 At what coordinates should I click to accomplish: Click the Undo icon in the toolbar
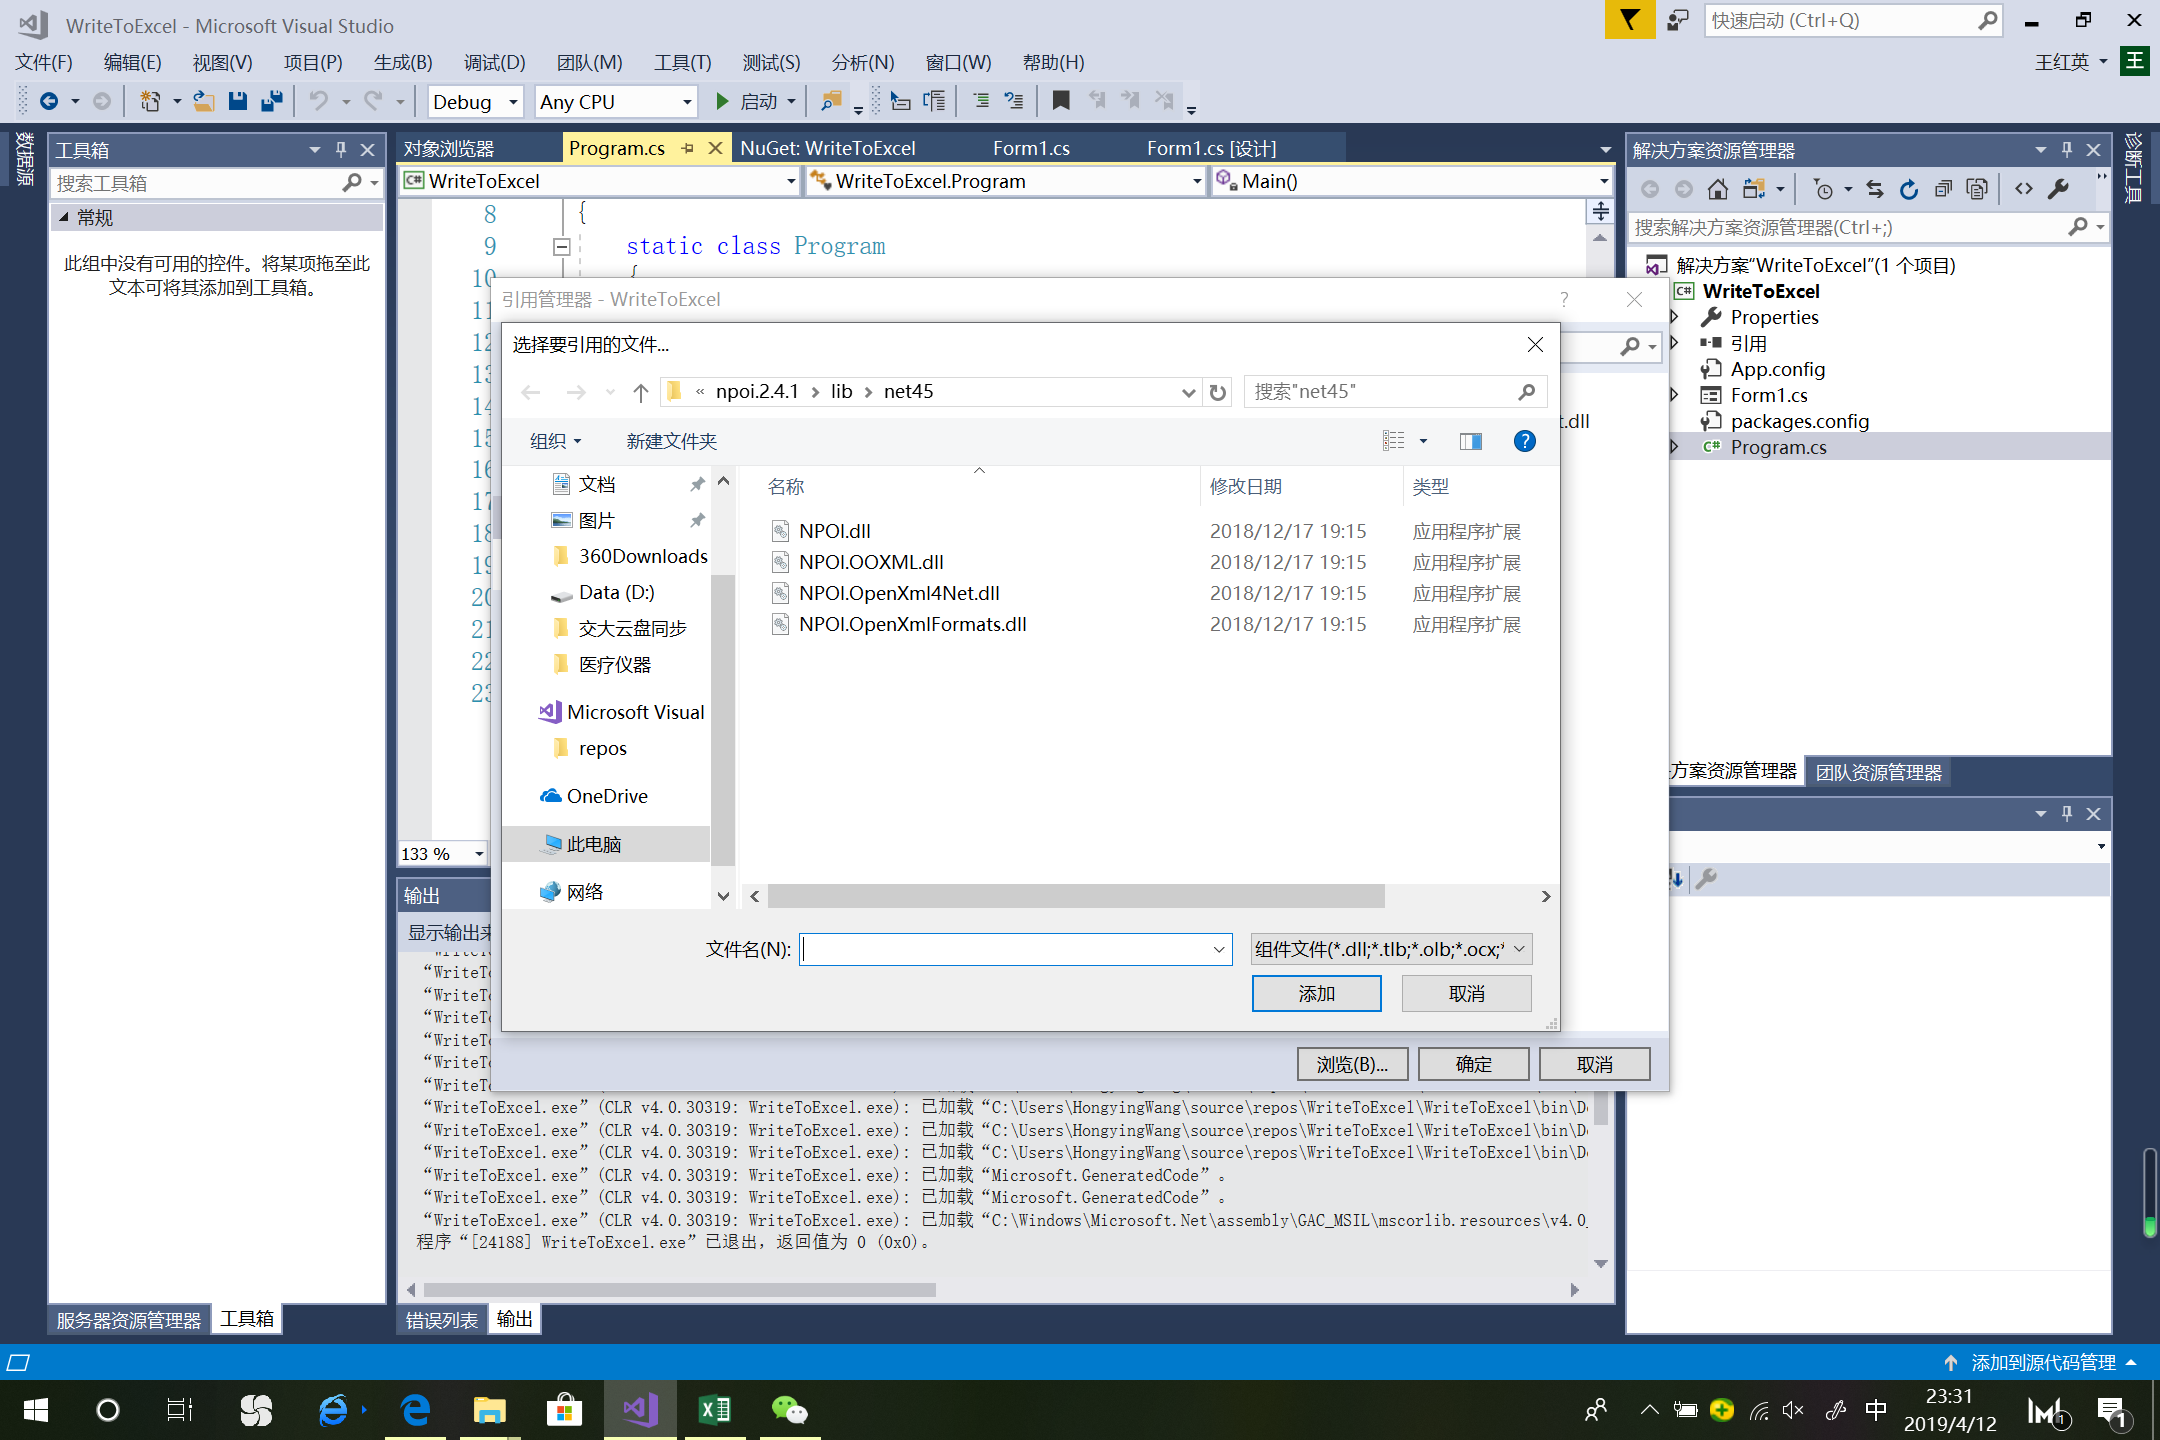[318, 101]
